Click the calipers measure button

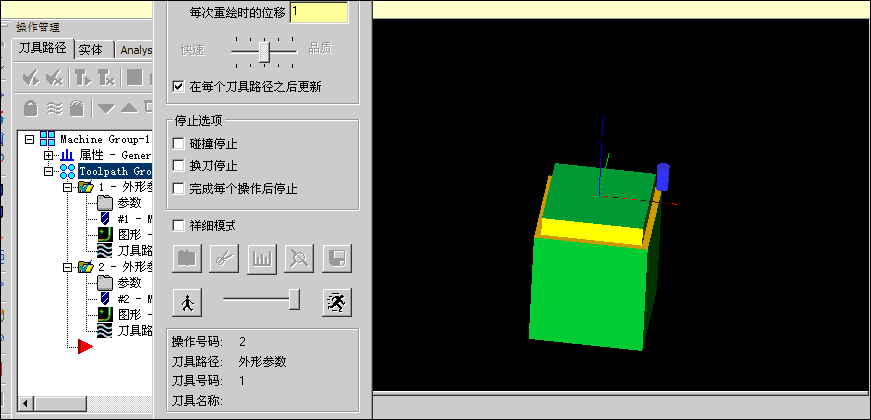point(224,258)
